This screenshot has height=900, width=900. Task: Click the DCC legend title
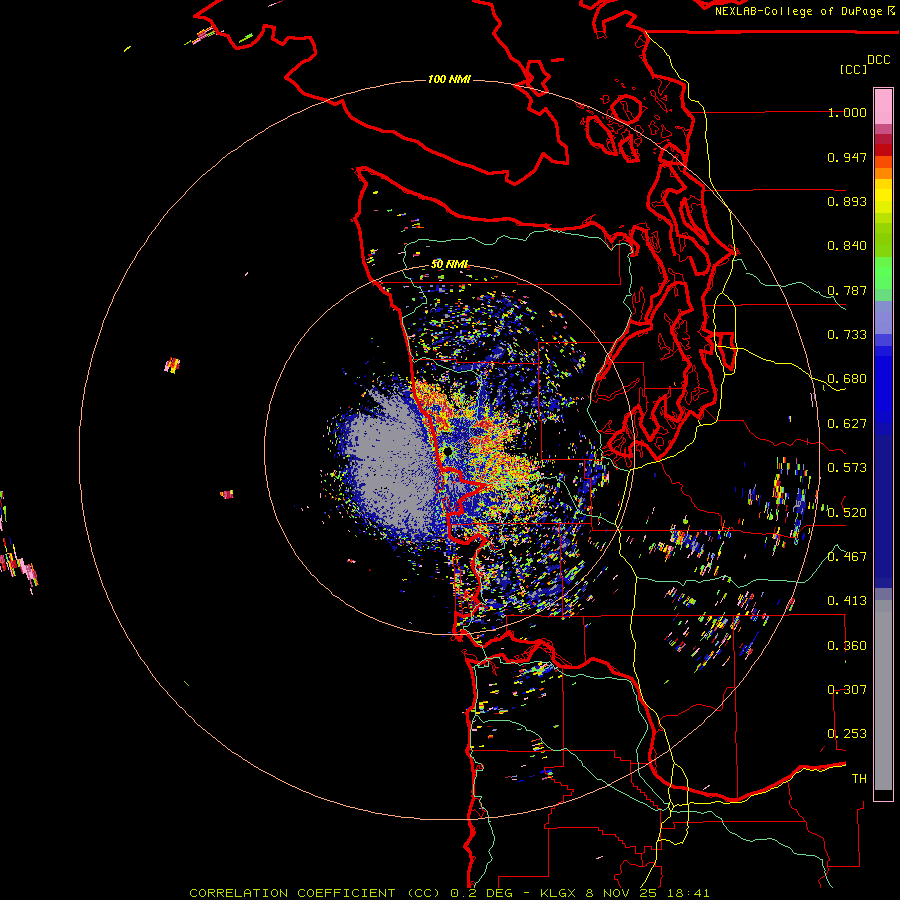(878, 60)
